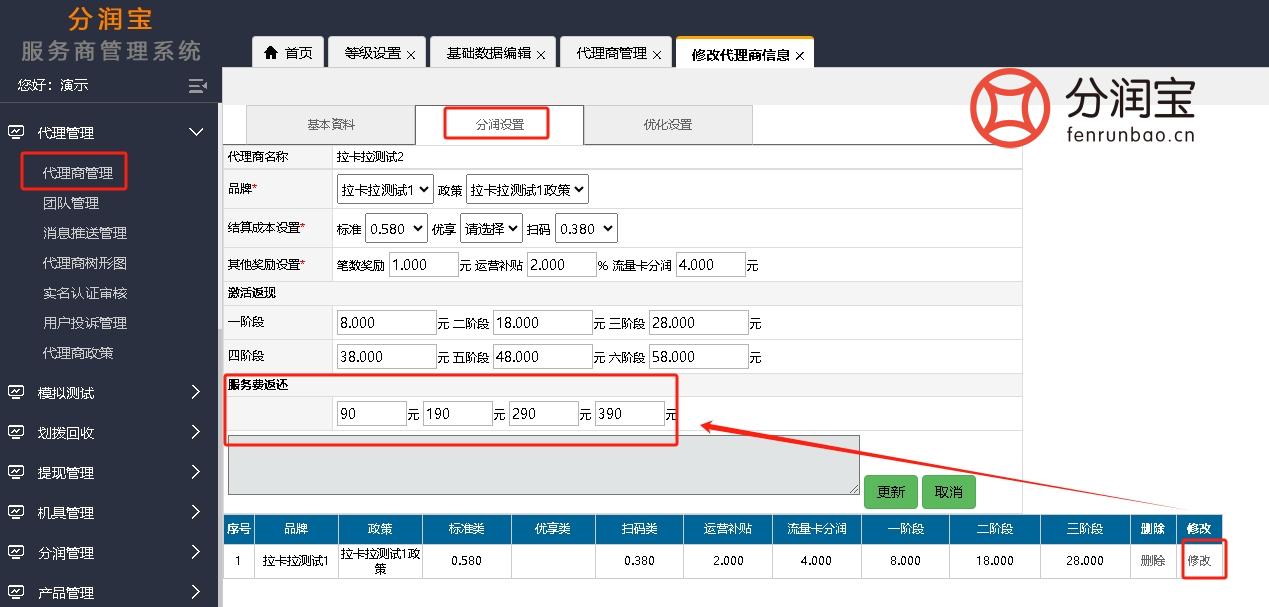Collapse the 代理管理 sidebar section
The width and height of the screenshot is (1269, 607).
pyautogui.click(x=195, y=132)
